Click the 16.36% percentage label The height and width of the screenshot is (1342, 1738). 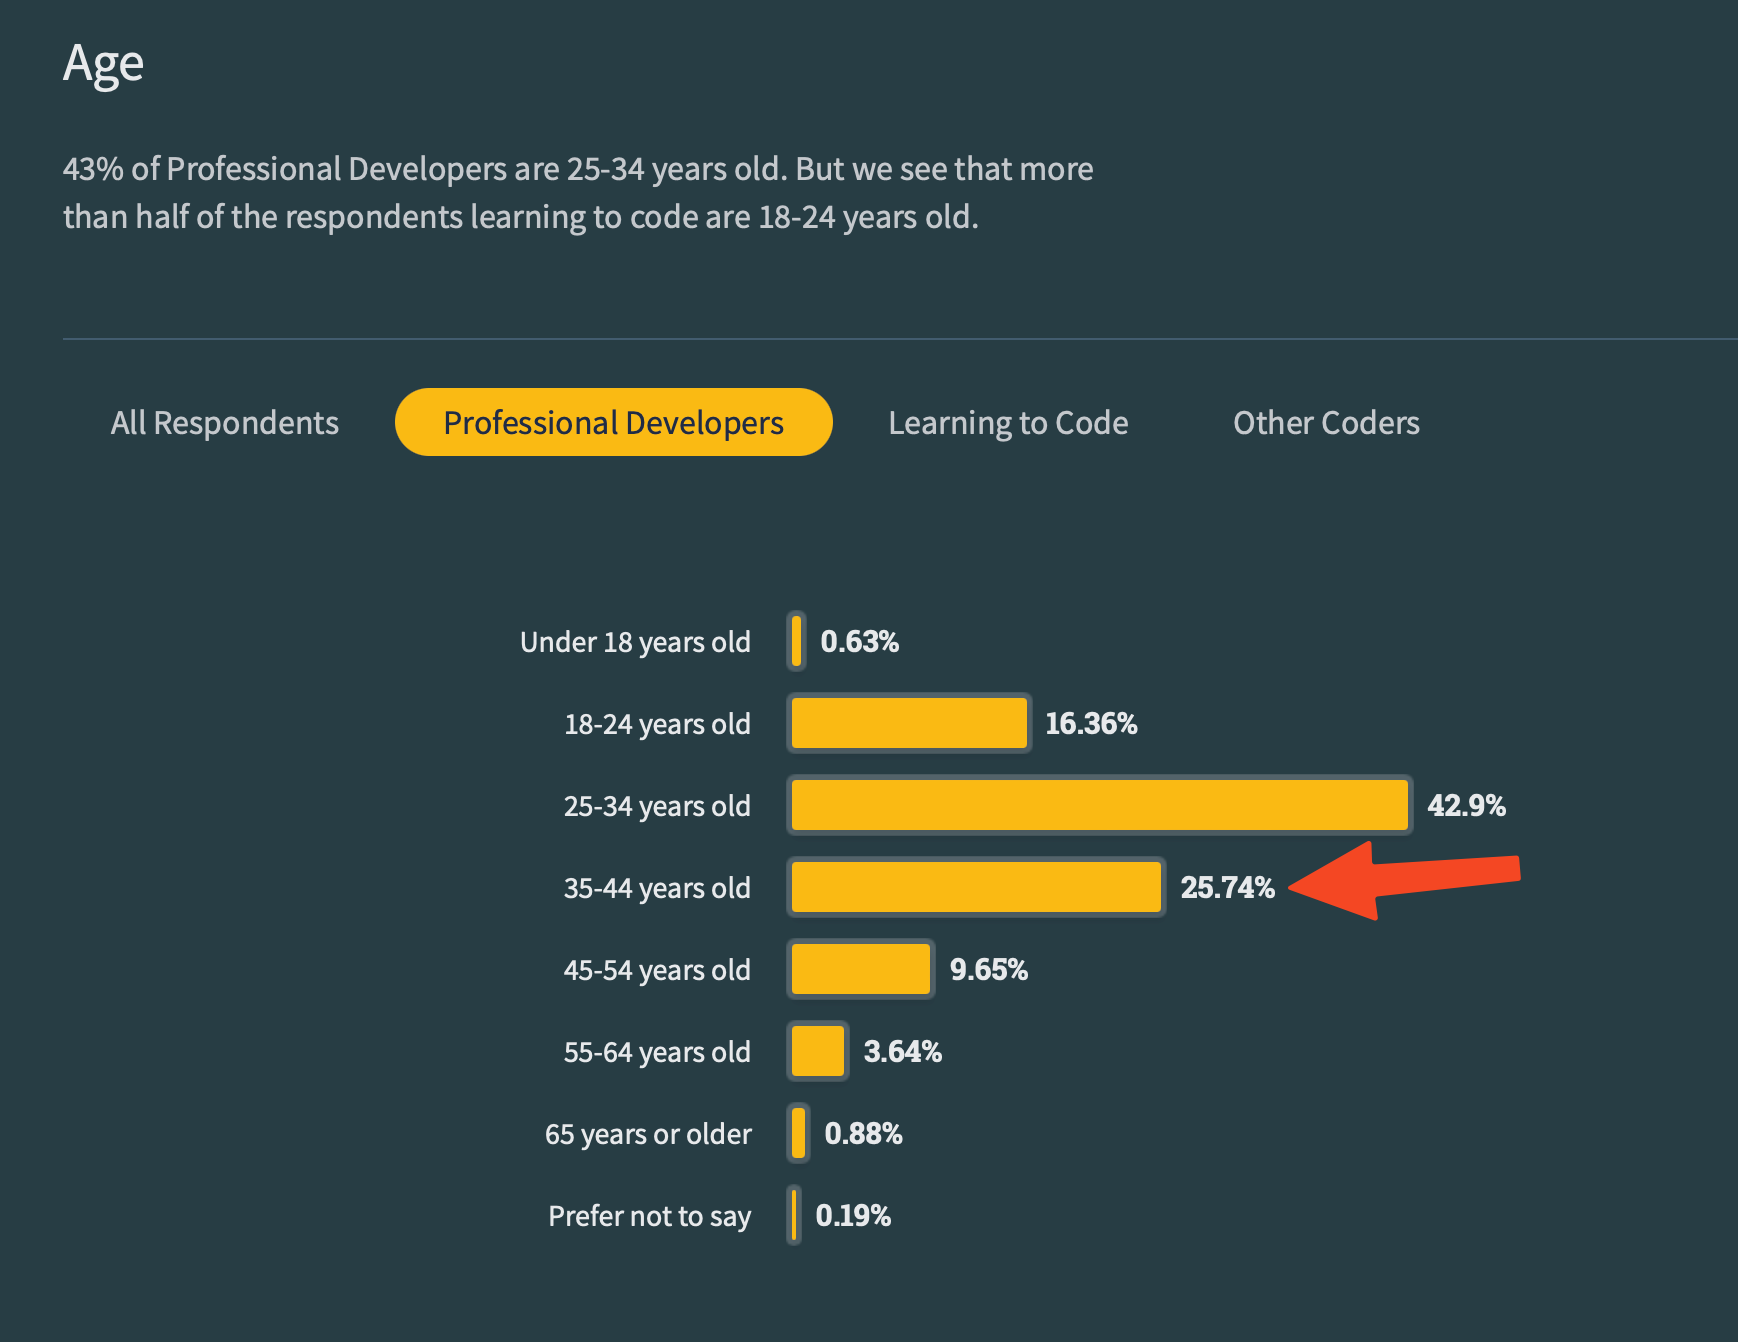(x=1091, y=724)
